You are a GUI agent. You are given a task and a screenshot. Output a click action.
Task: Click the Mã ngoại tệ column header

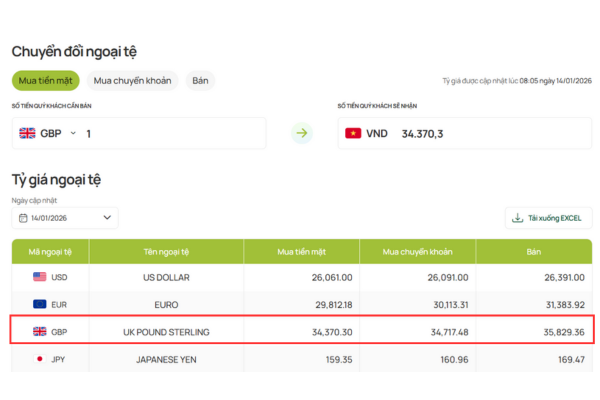(x=50, y=251)
